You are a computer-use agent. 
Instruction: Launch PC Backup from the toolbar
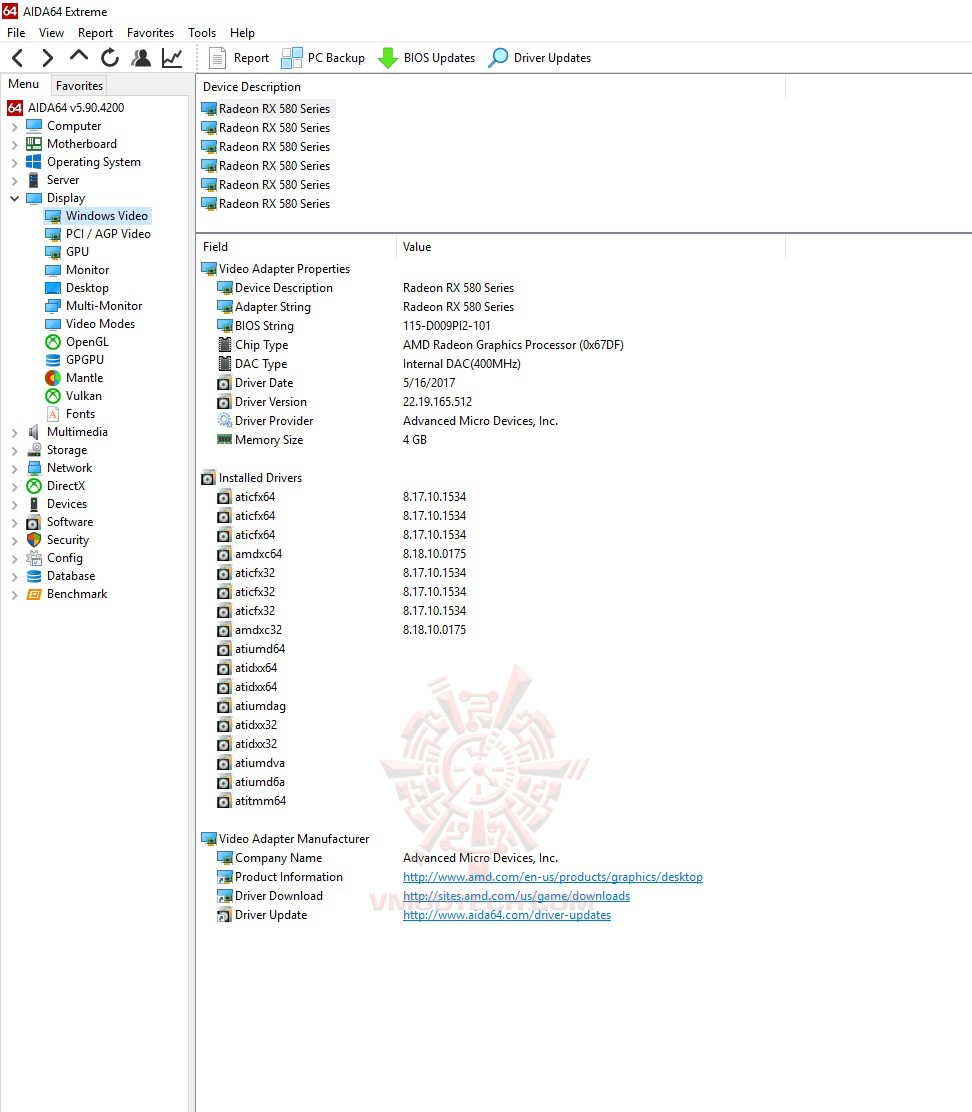[323, 57]
